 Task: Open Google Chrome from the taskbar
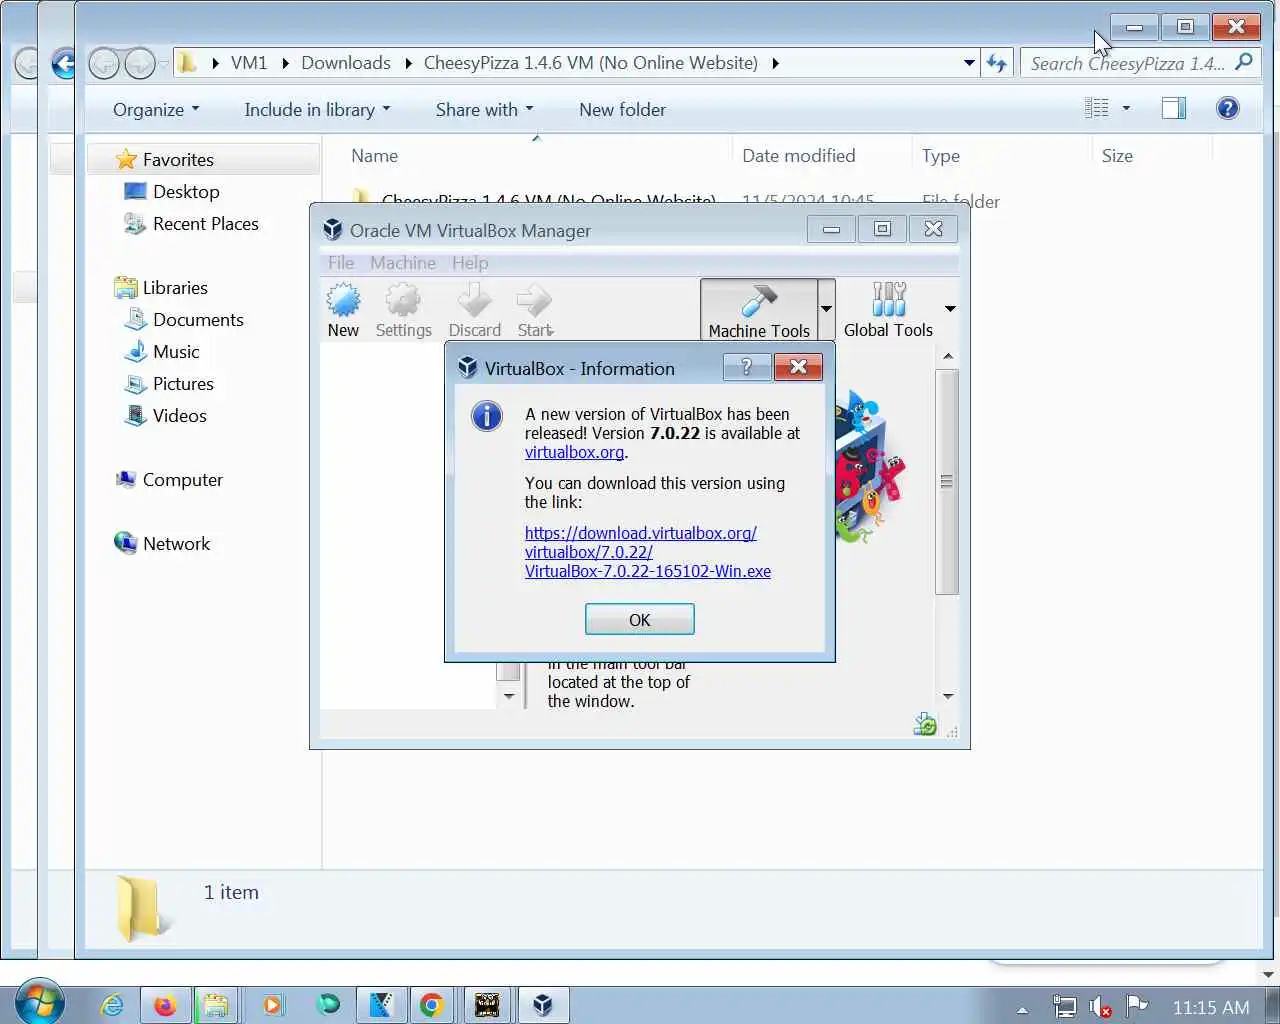(432, 1005)
